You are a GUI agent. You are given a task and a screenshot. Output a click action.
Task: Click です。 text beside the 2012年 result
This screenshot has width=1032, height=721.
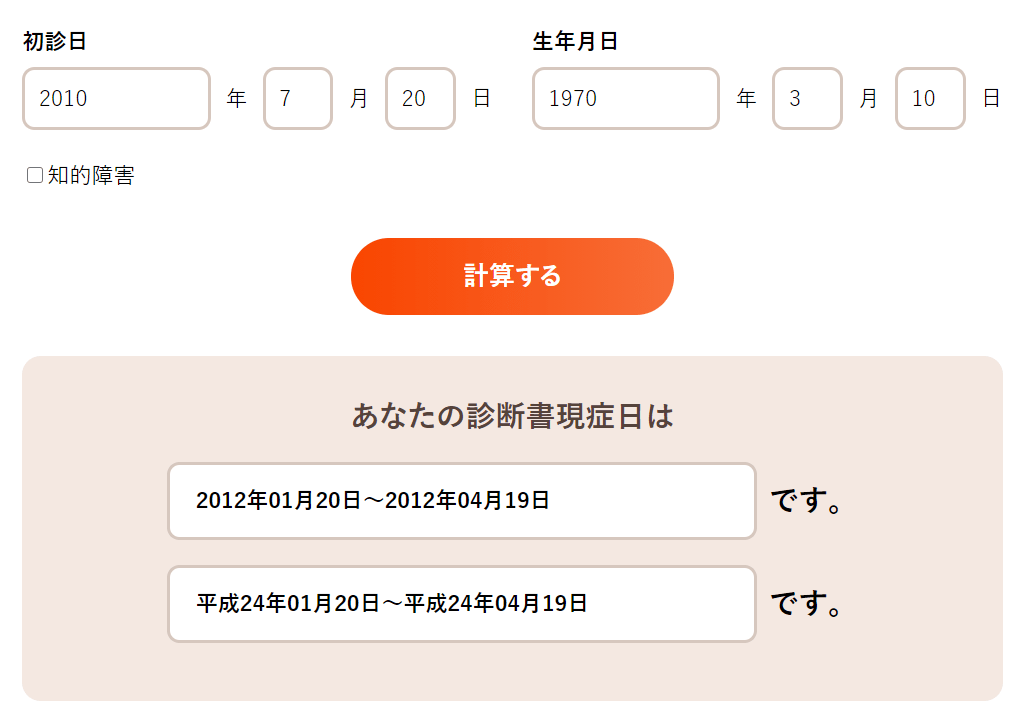point(807,501)
